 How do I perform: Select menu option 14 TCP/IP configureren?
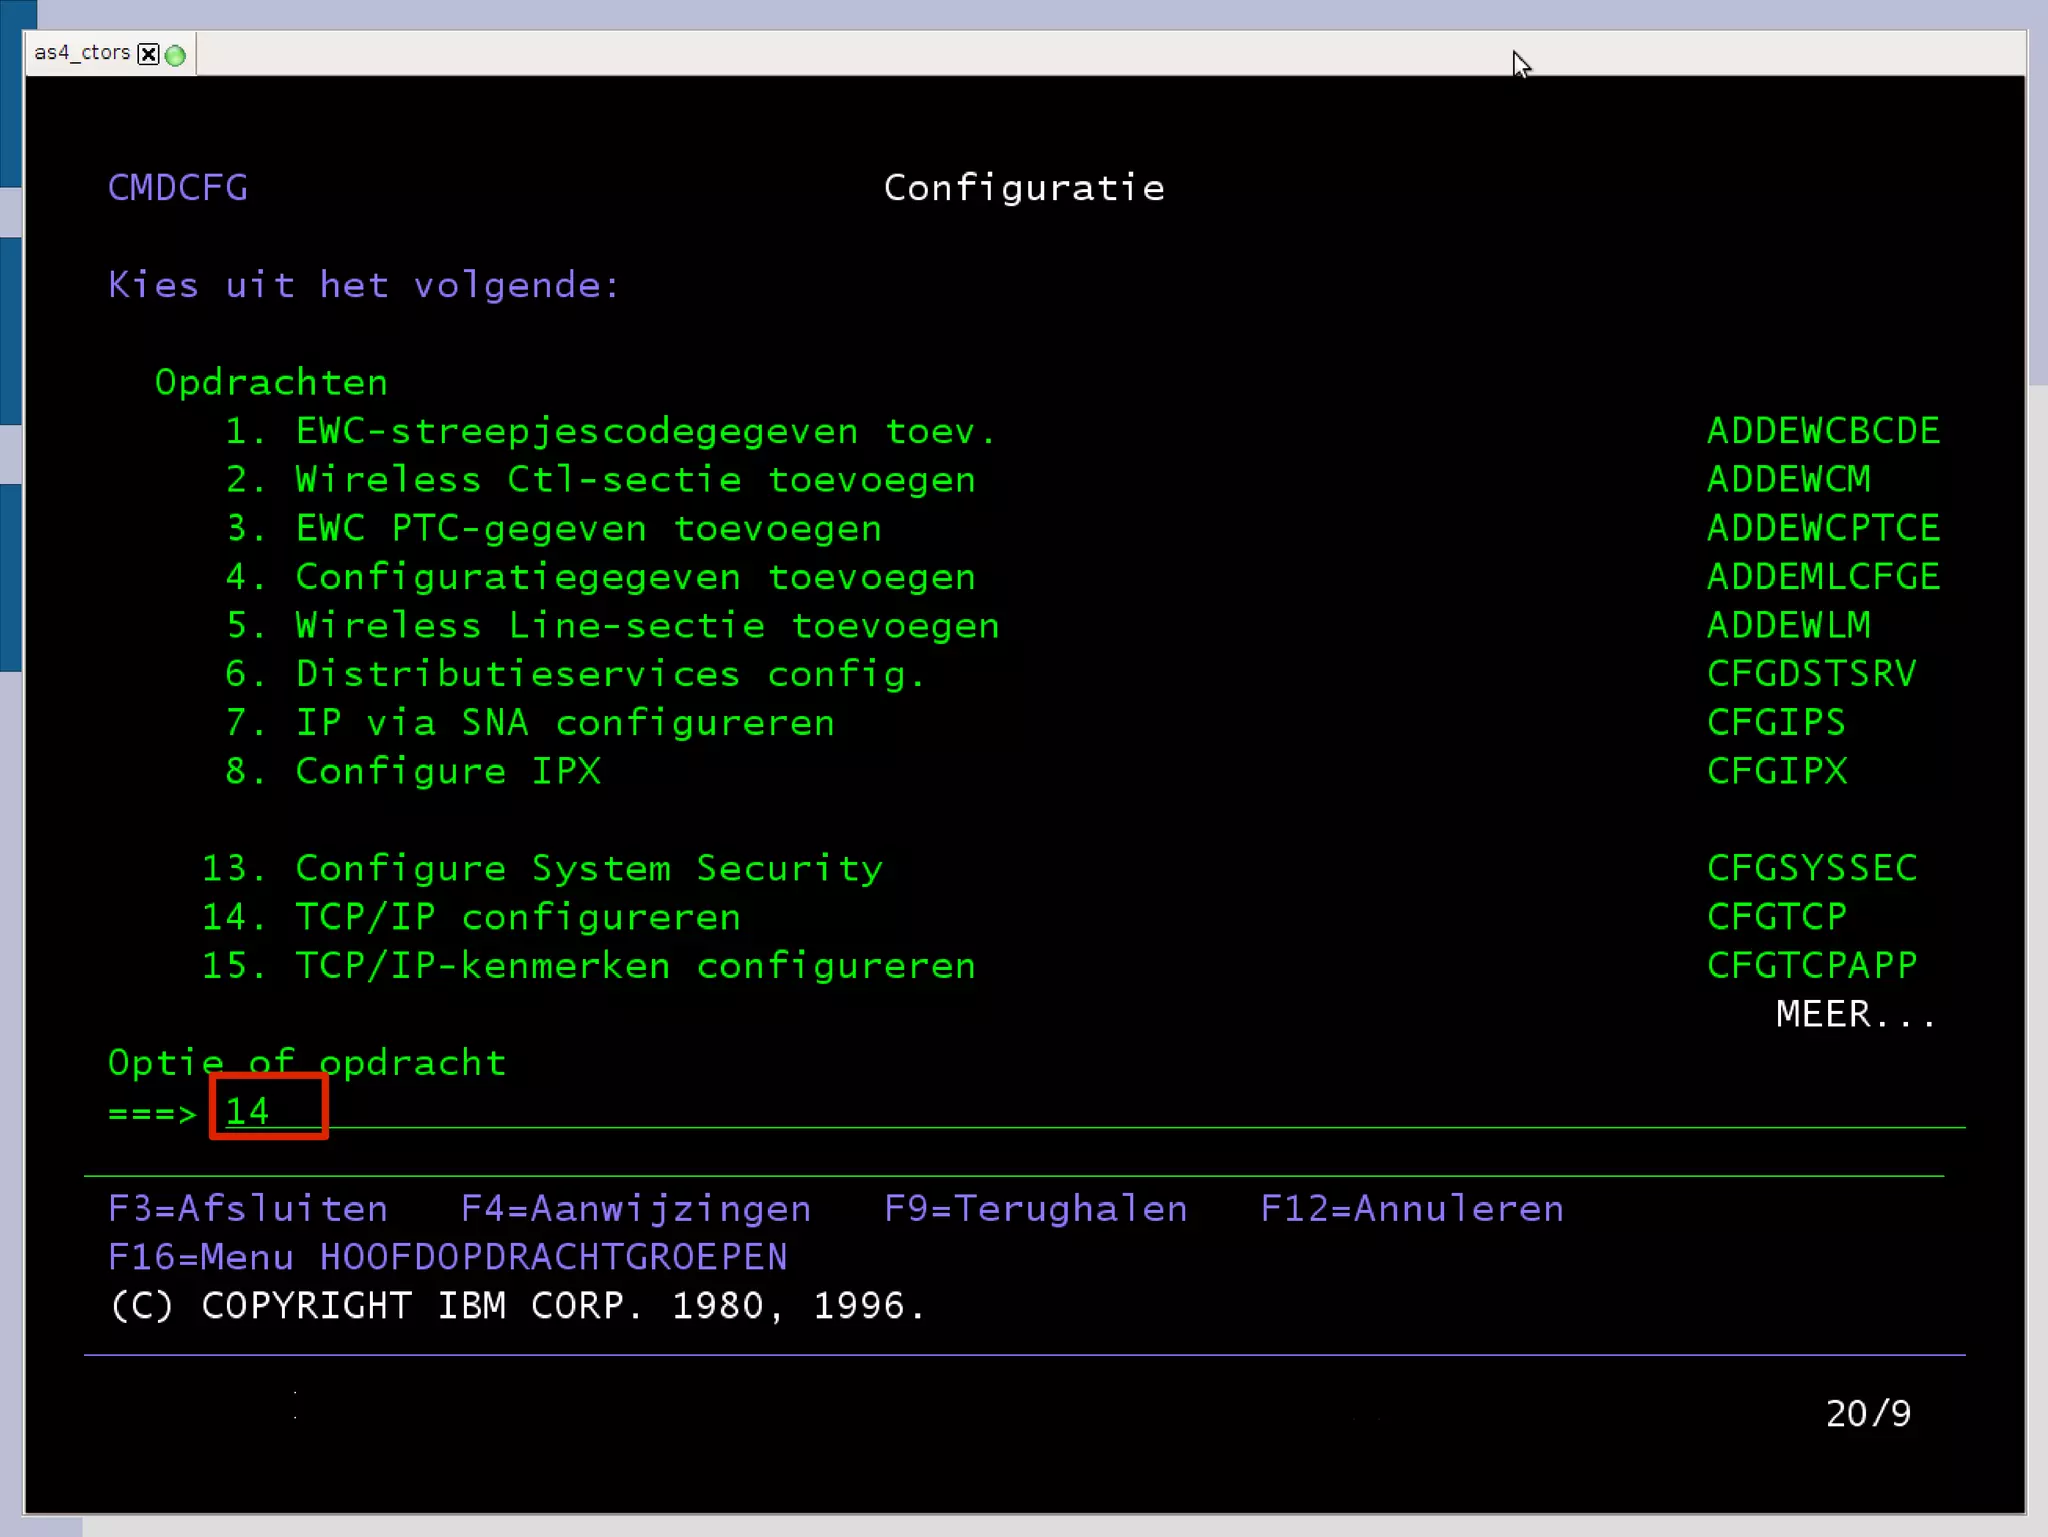coord(517,917)
